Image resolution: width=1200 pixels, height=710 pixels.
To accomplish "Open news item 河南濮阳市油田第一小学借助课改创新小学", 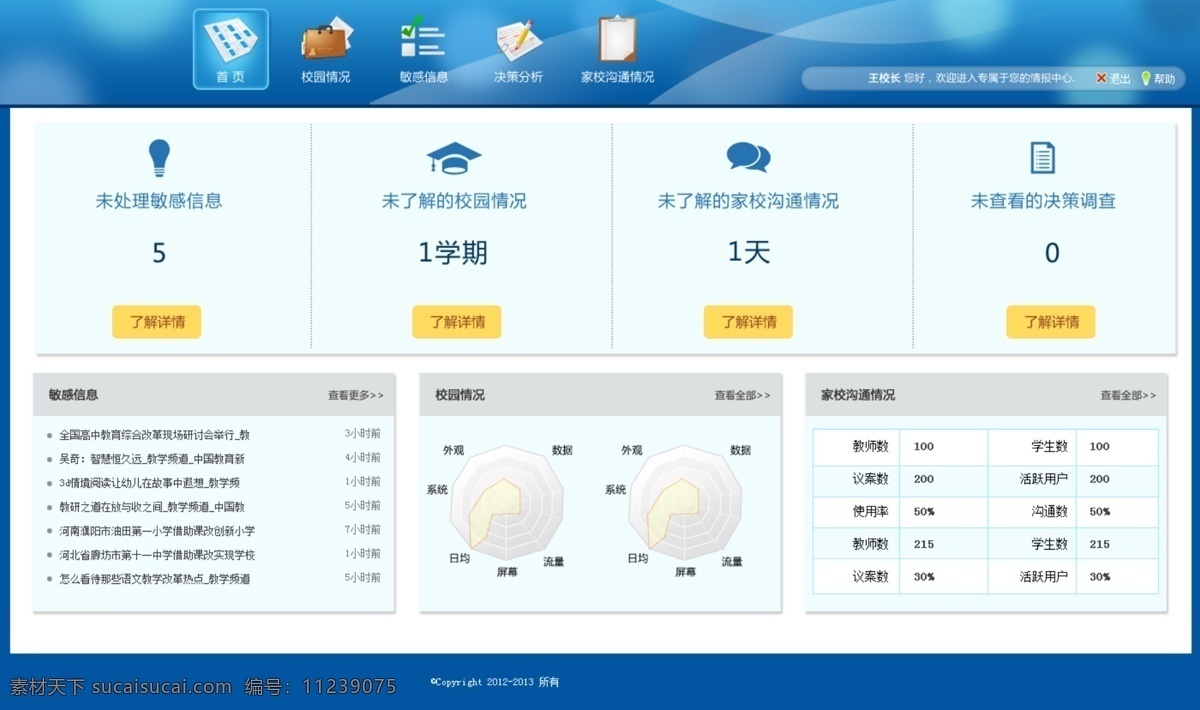I will [x=157, y=531].
